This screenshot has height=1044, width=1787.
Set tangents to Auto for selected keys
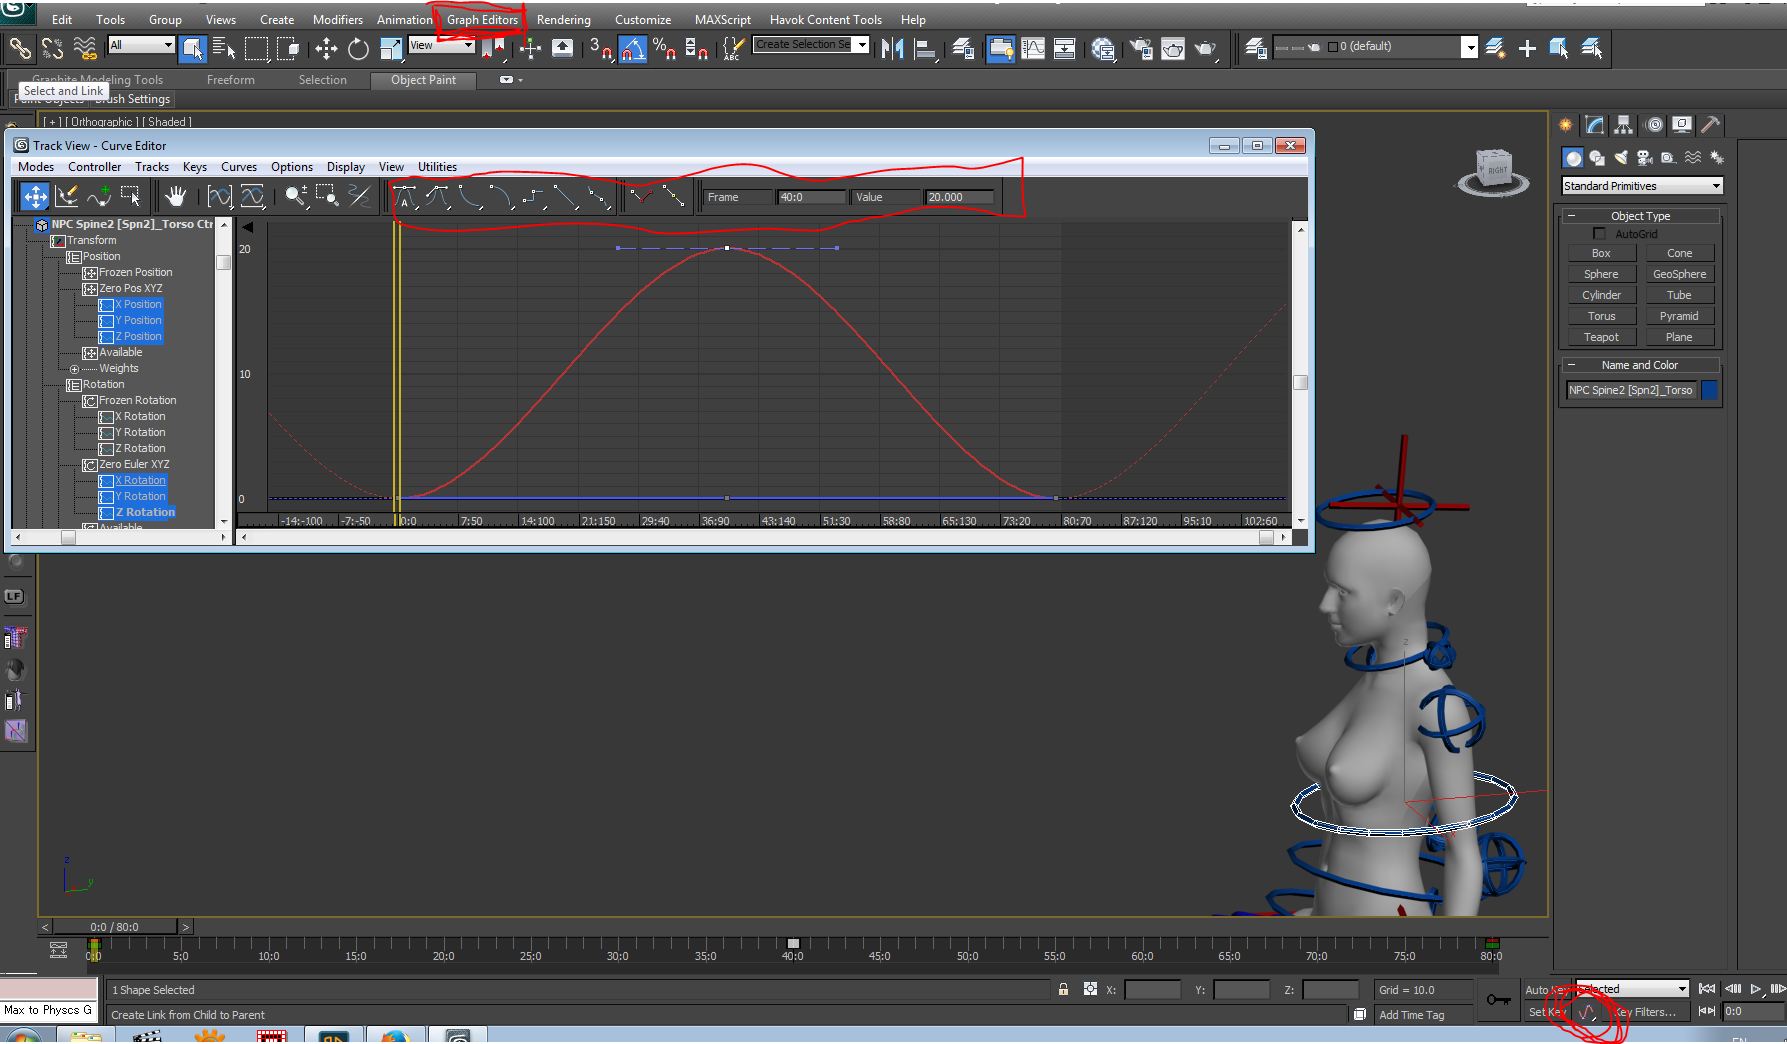(407, 197)
